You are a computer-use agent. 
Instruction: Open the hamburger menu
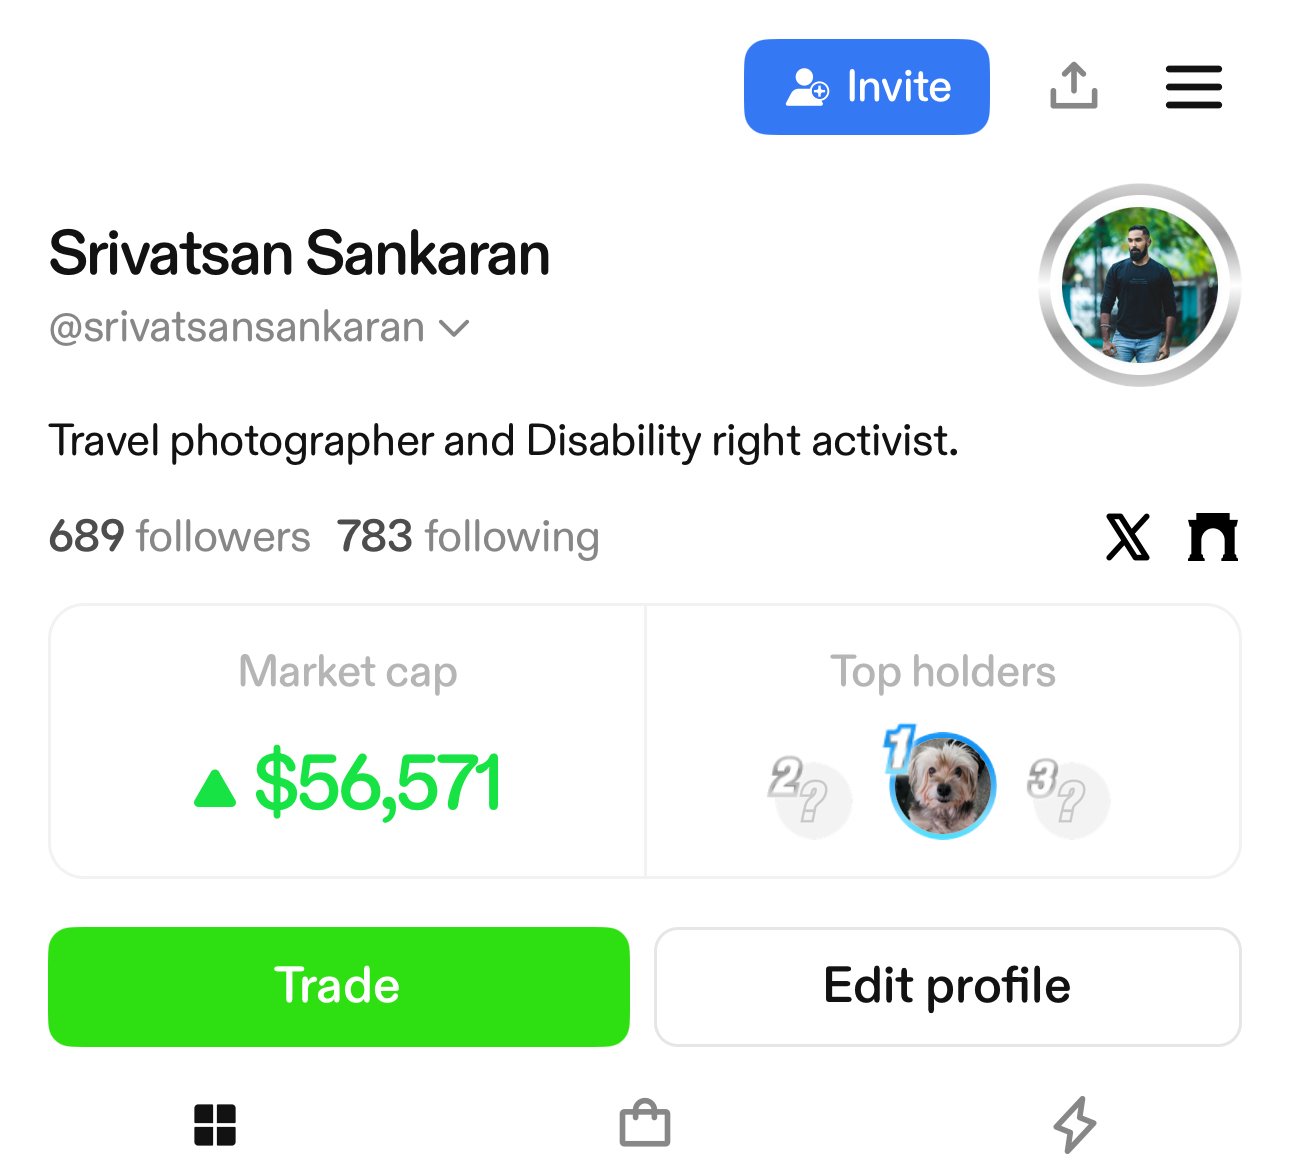click(1193, 87)
